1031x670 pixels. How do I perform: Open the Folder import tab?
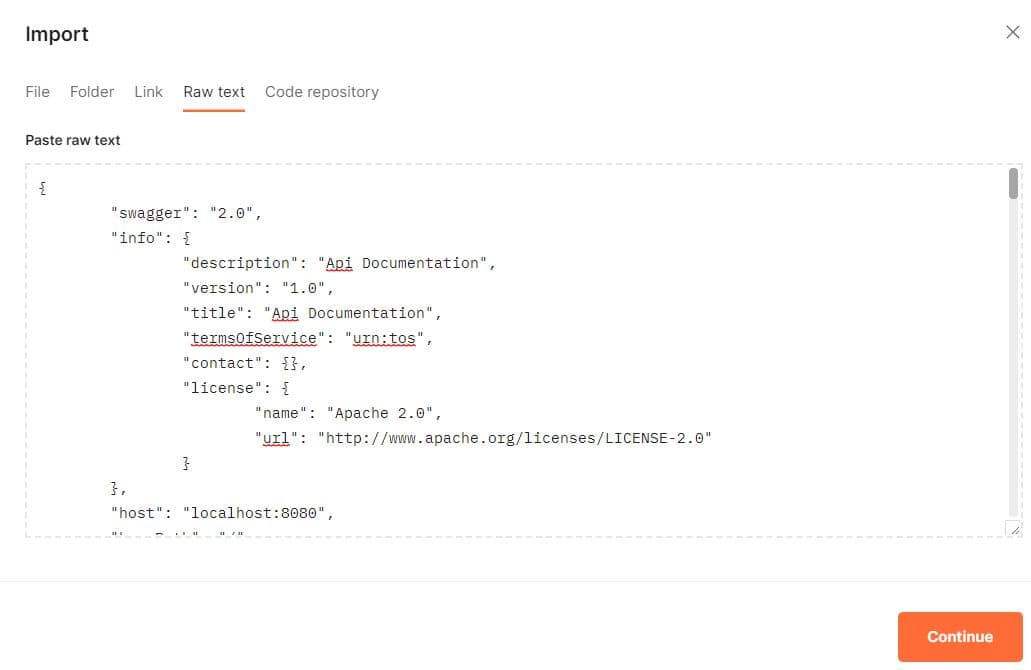click(x=92, y=91)
